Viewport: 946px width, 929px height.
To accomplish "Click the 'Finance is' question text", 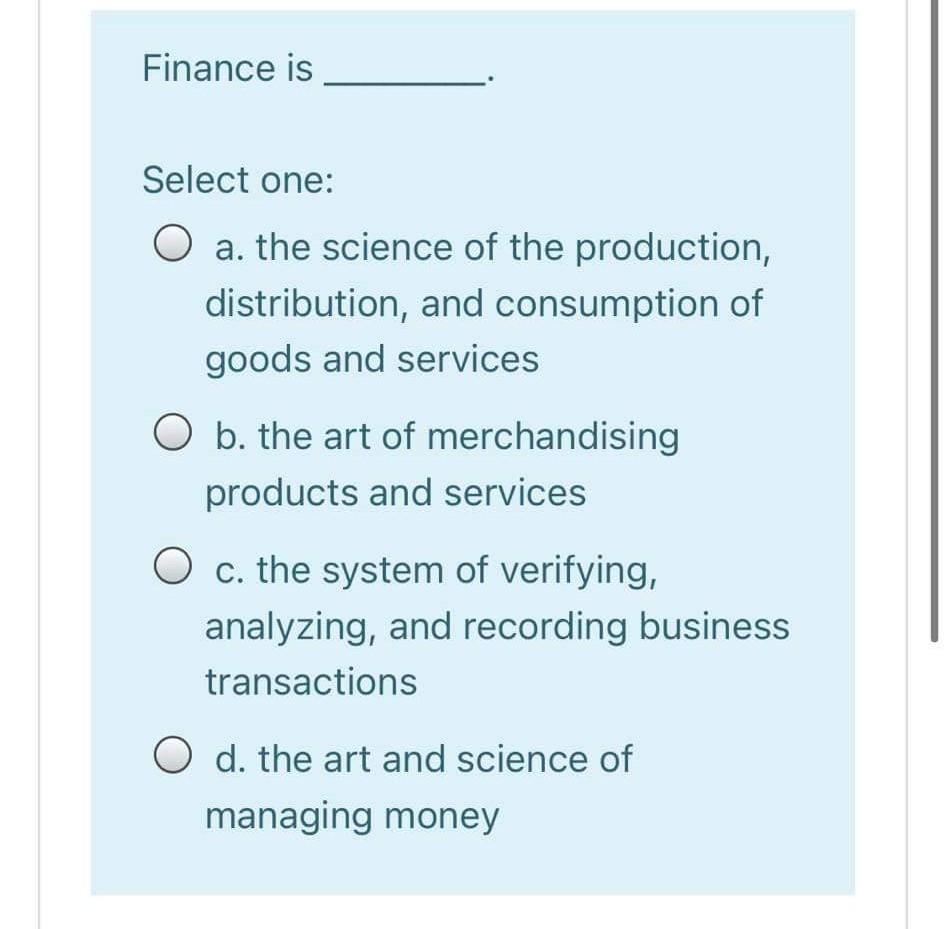I will [x=227, y=68].
